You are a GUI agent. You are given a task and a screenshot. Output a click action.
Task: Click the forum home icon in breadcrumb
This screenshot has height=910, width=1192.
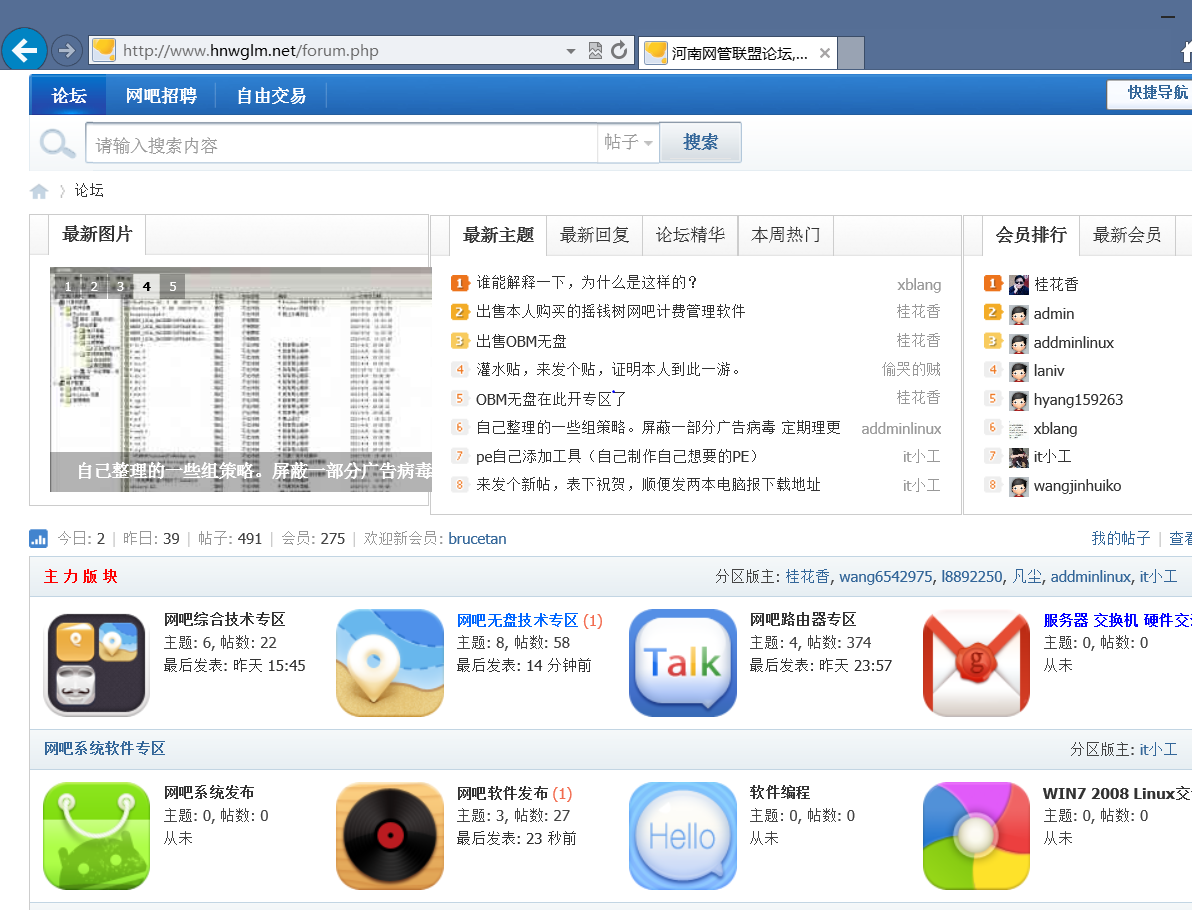39,191
